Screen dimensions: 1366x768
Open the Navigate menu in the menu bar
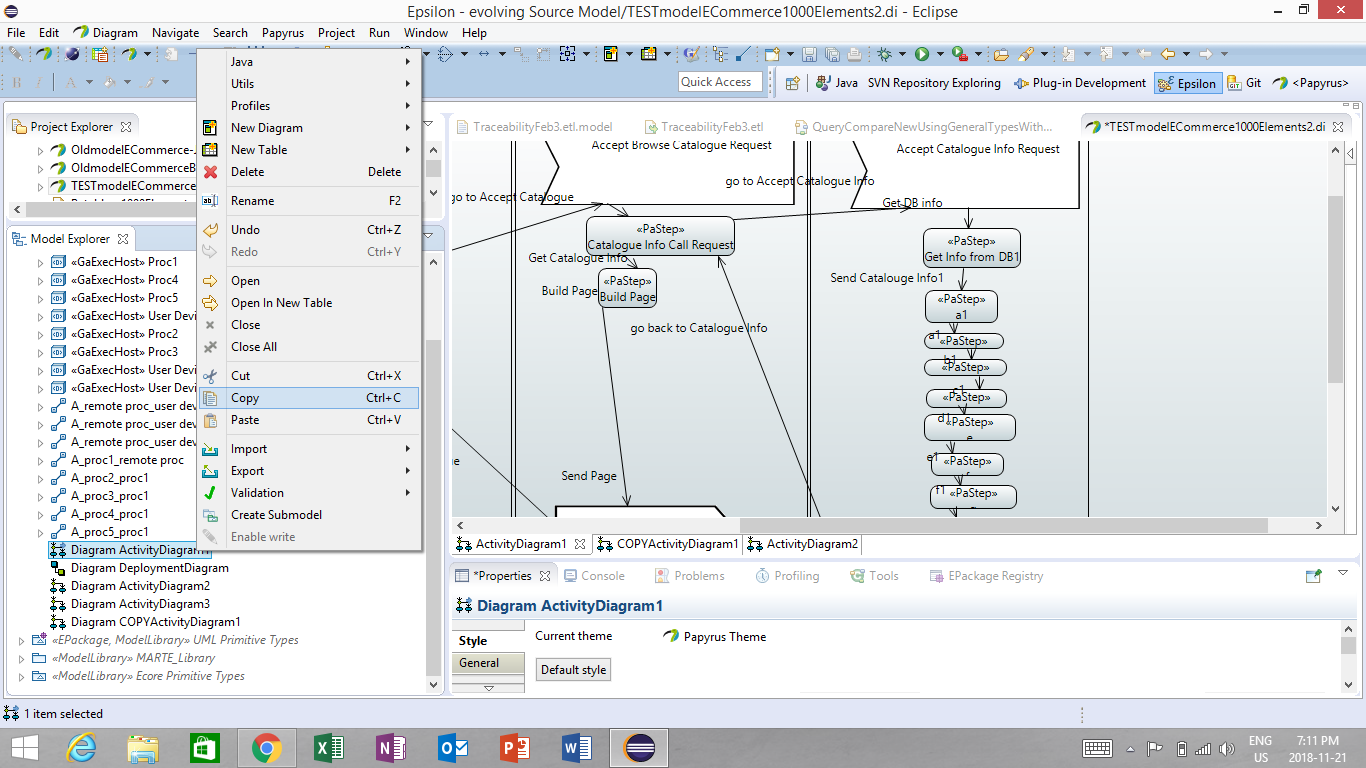175,33
